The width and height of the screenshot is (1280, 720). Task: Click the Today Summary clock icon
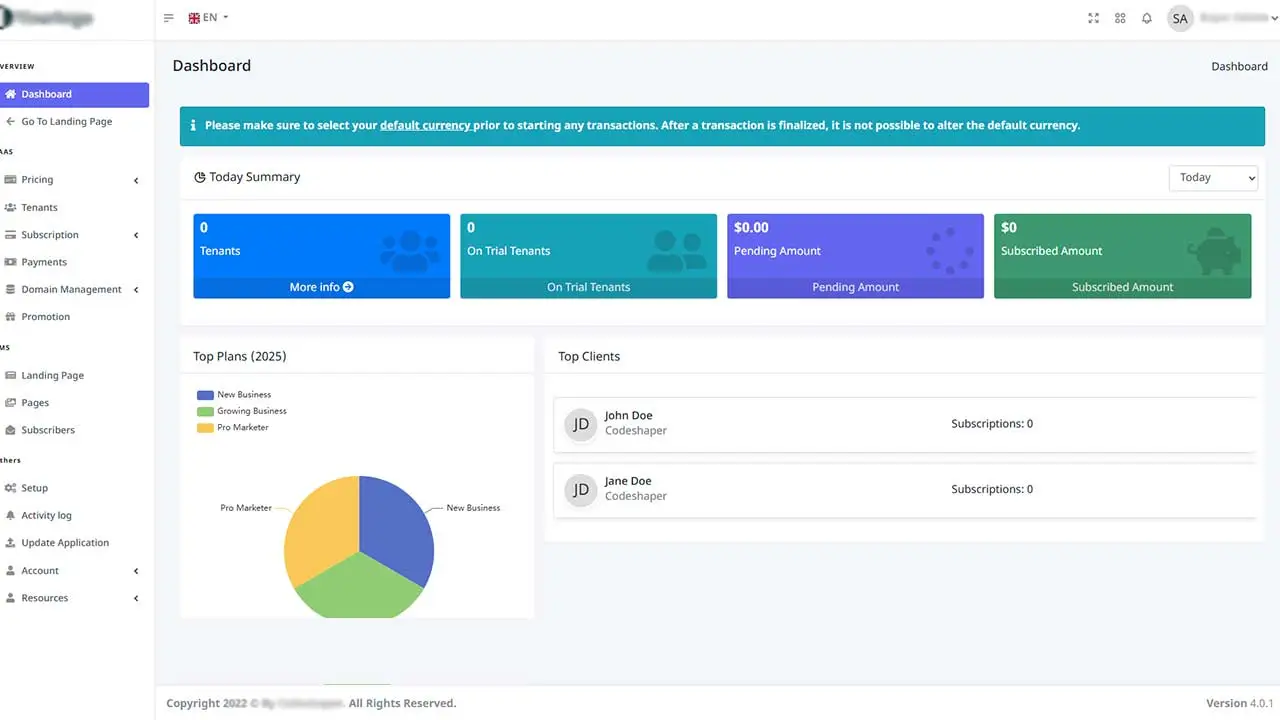[x=200, y=177]
